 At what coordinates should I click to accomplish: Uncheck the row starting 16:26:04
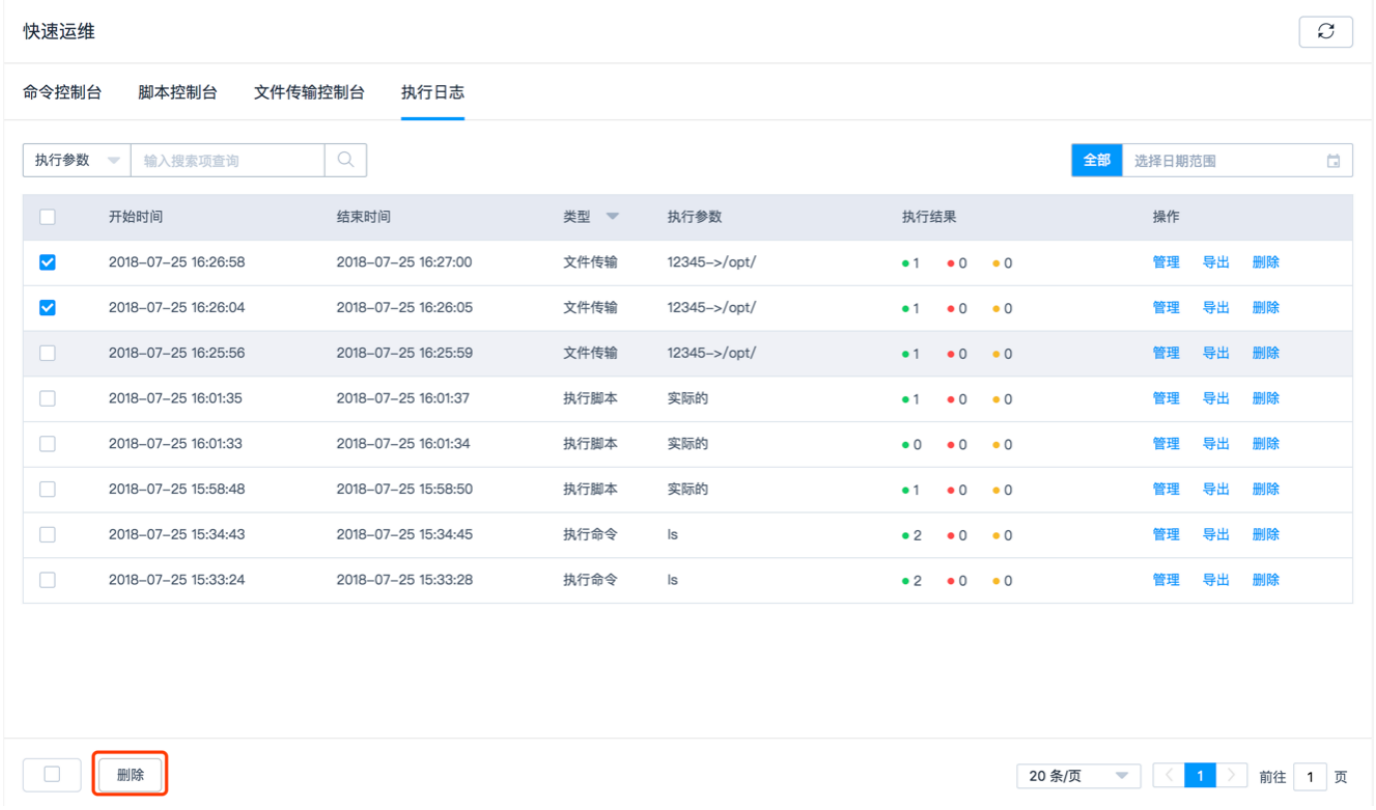point(47,308)
